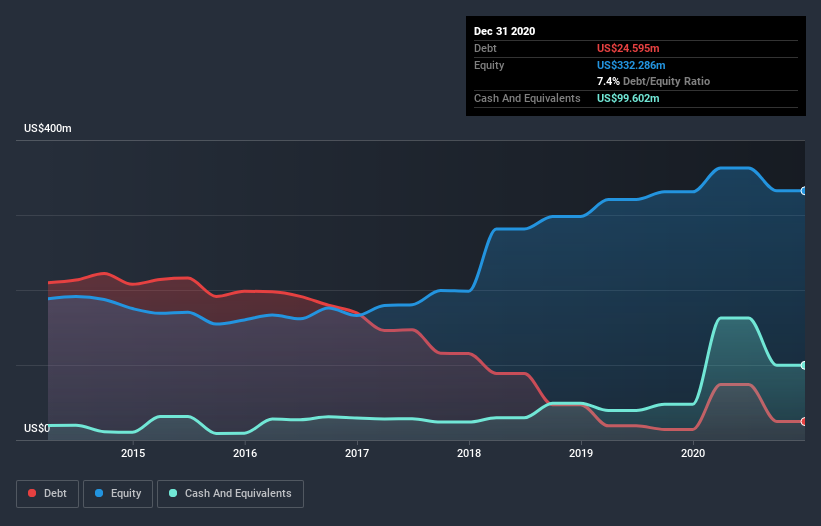Click the 2020 x-axis label

693,453
